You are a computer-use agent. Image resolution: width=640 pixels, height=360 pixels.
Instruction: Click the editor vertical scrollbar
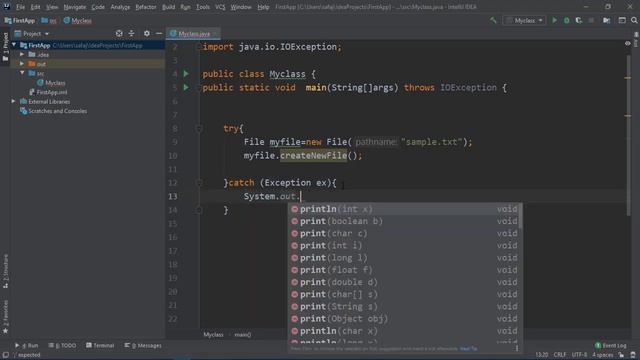click(629, 135)
